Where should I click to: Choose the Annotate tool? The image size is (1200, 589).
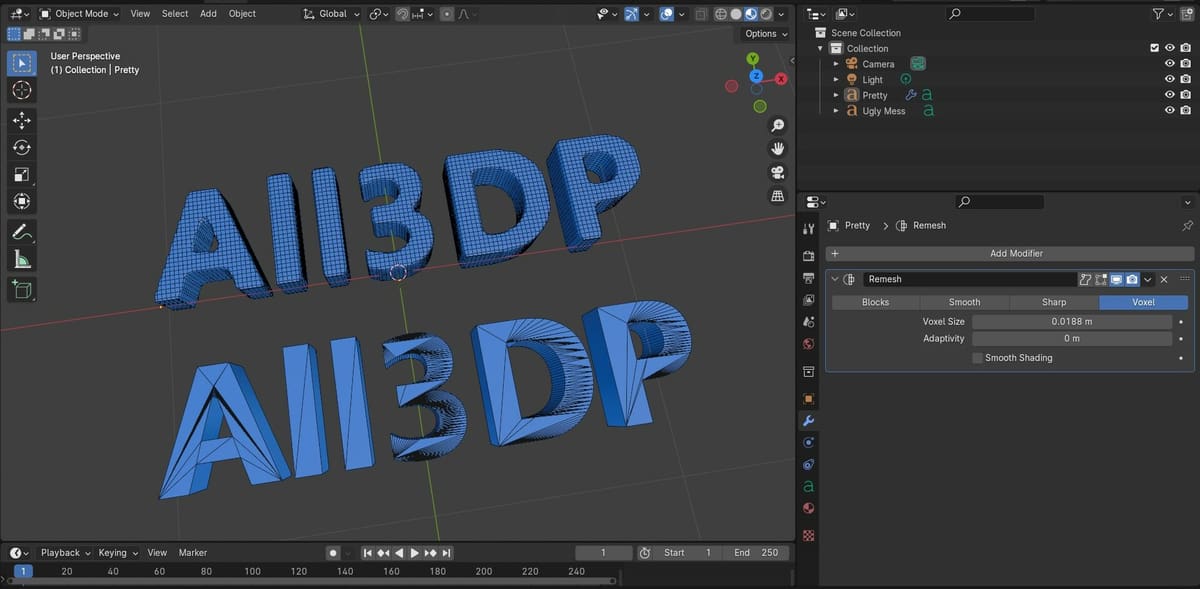[x=21, y=232]
